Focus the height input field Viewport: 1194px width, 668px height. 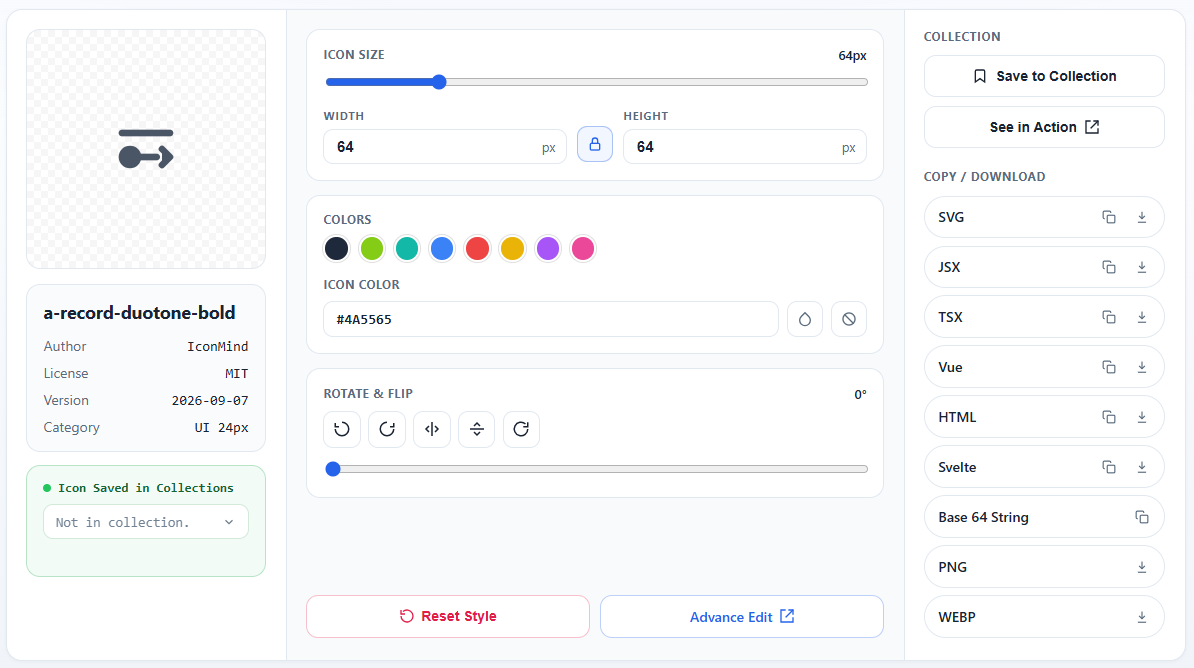(745, 147)
